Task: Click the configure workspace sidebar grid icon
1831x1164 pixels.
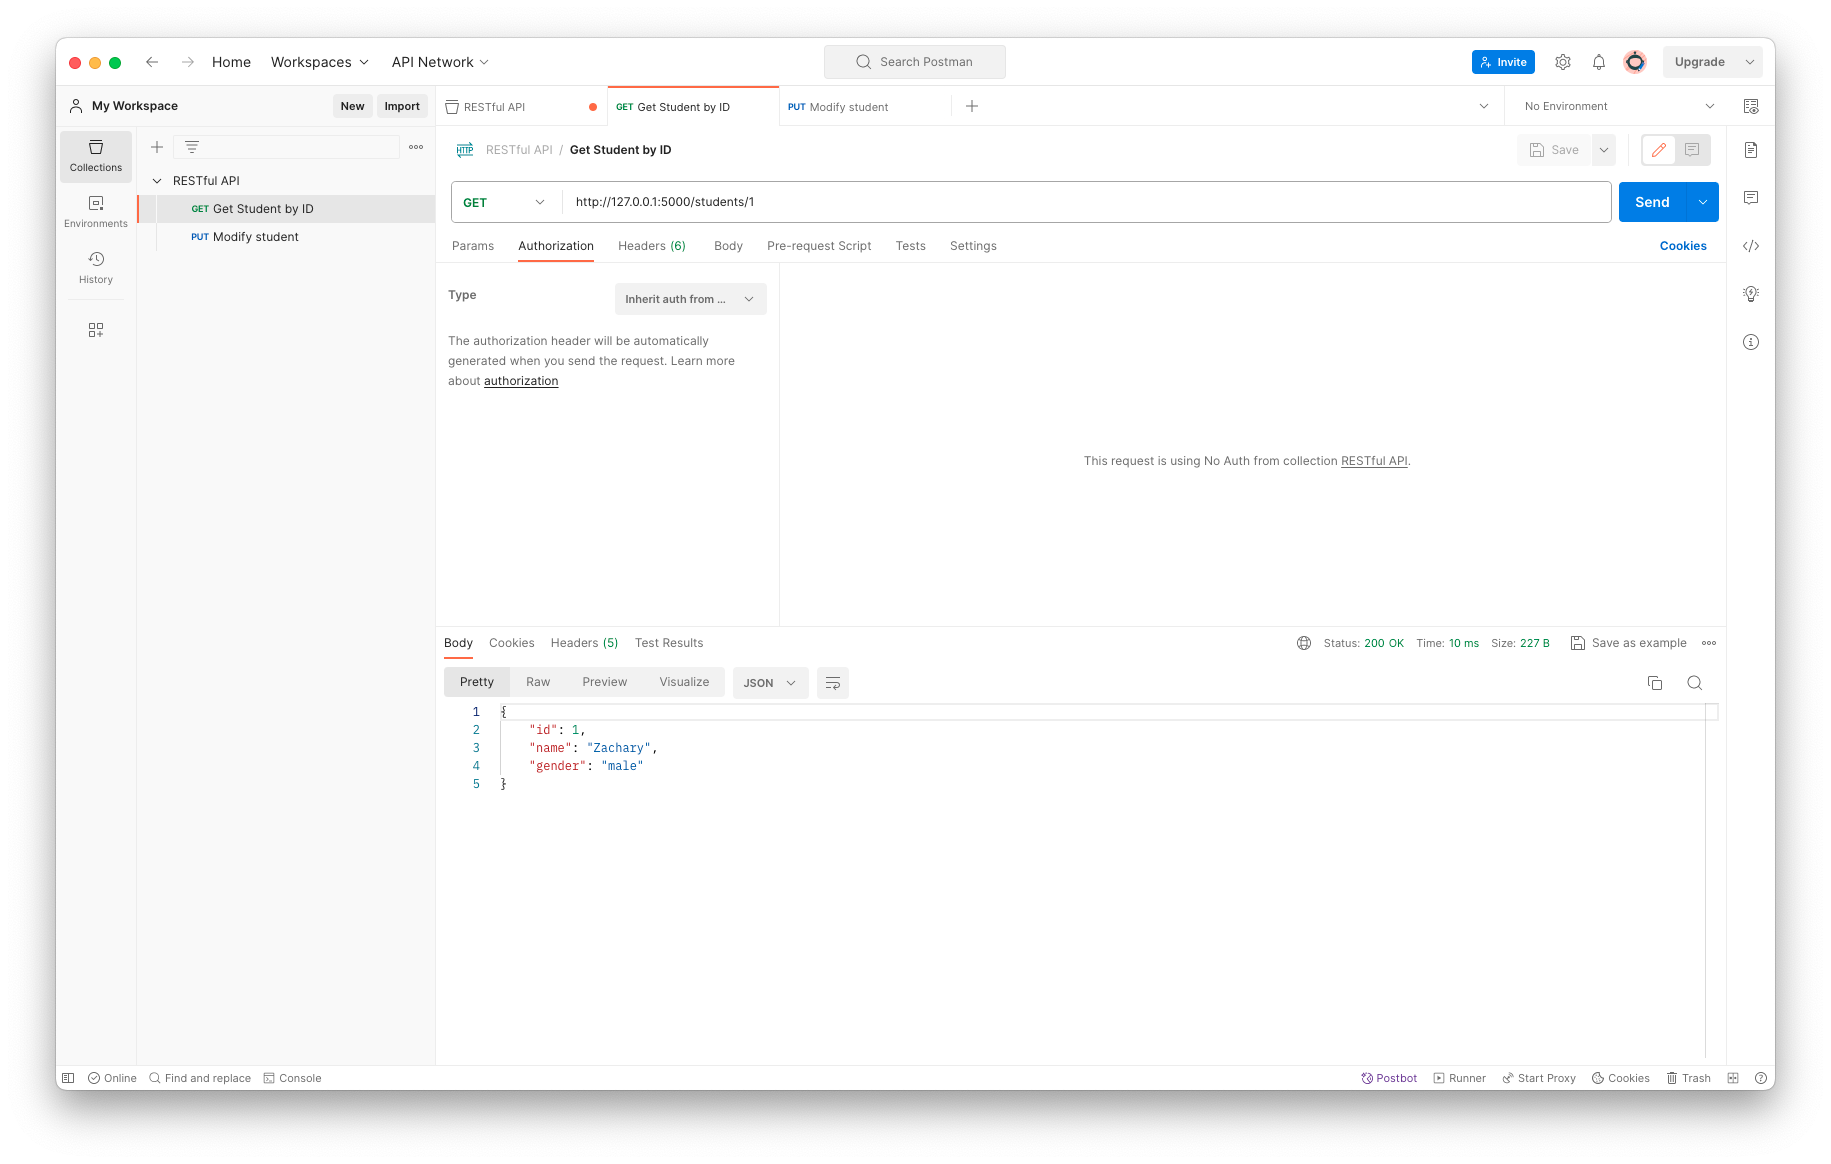Action: (96, 330)
